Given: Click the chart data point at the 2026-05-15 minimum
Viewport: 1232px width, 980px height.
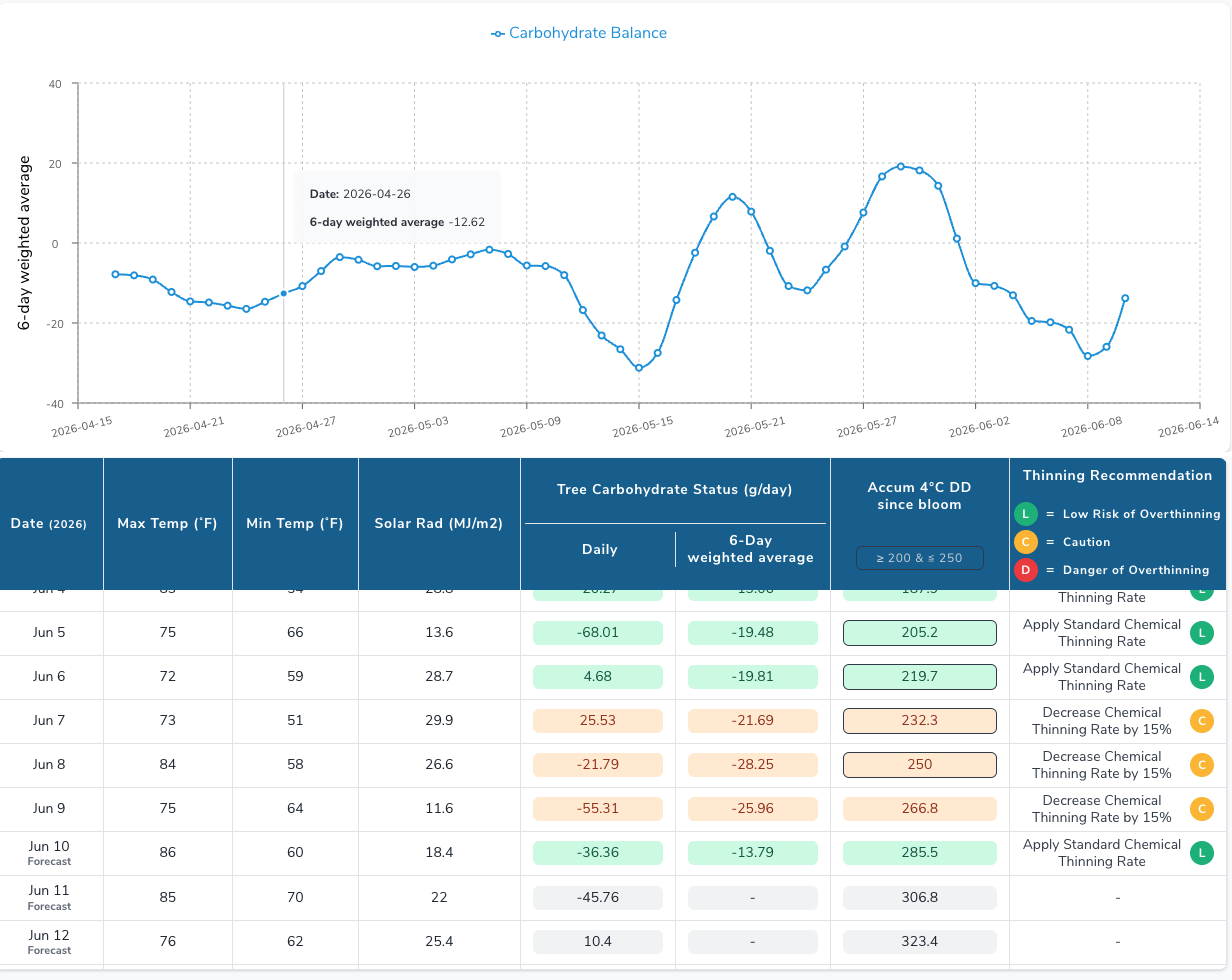Looking at the screenshot, I should pos(639,368).
